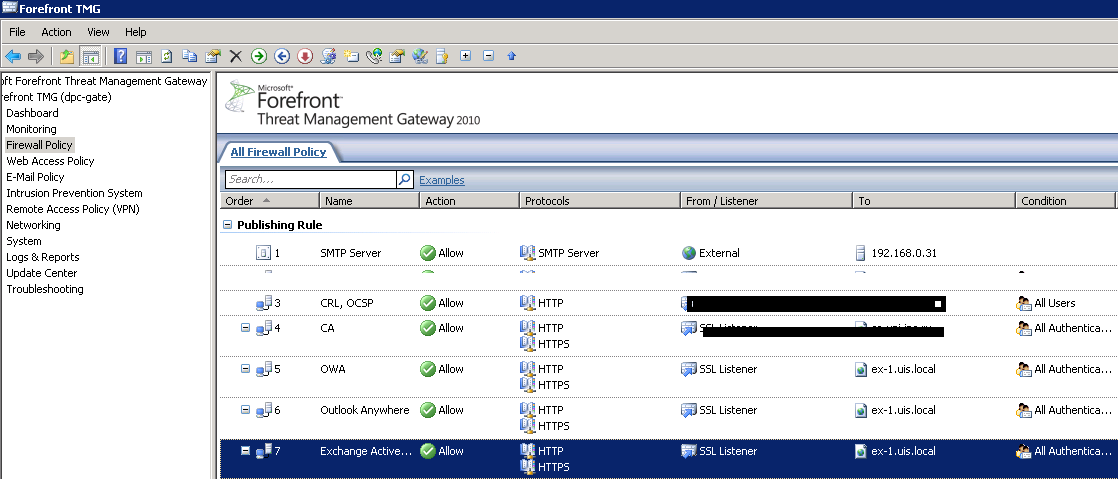Select E-Mail Policy node
This screenshot has width=1118, height=479.
coord(35,177)
